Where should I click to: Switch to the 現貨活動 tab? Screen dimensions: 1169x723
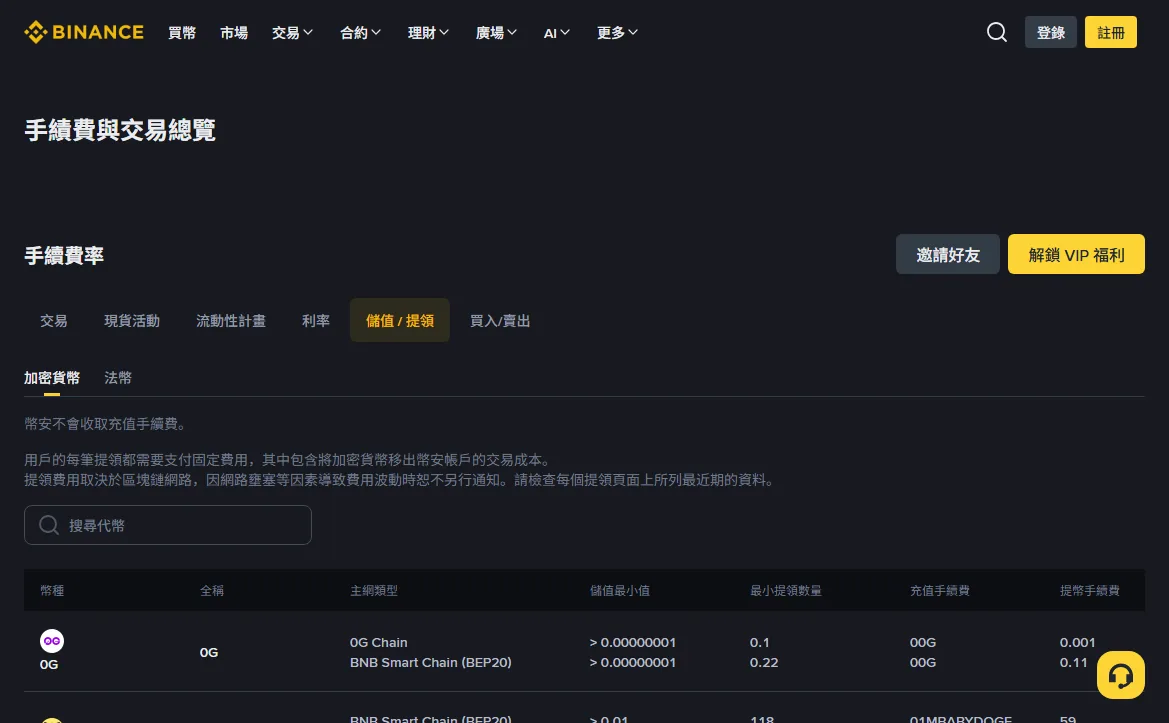132,321
